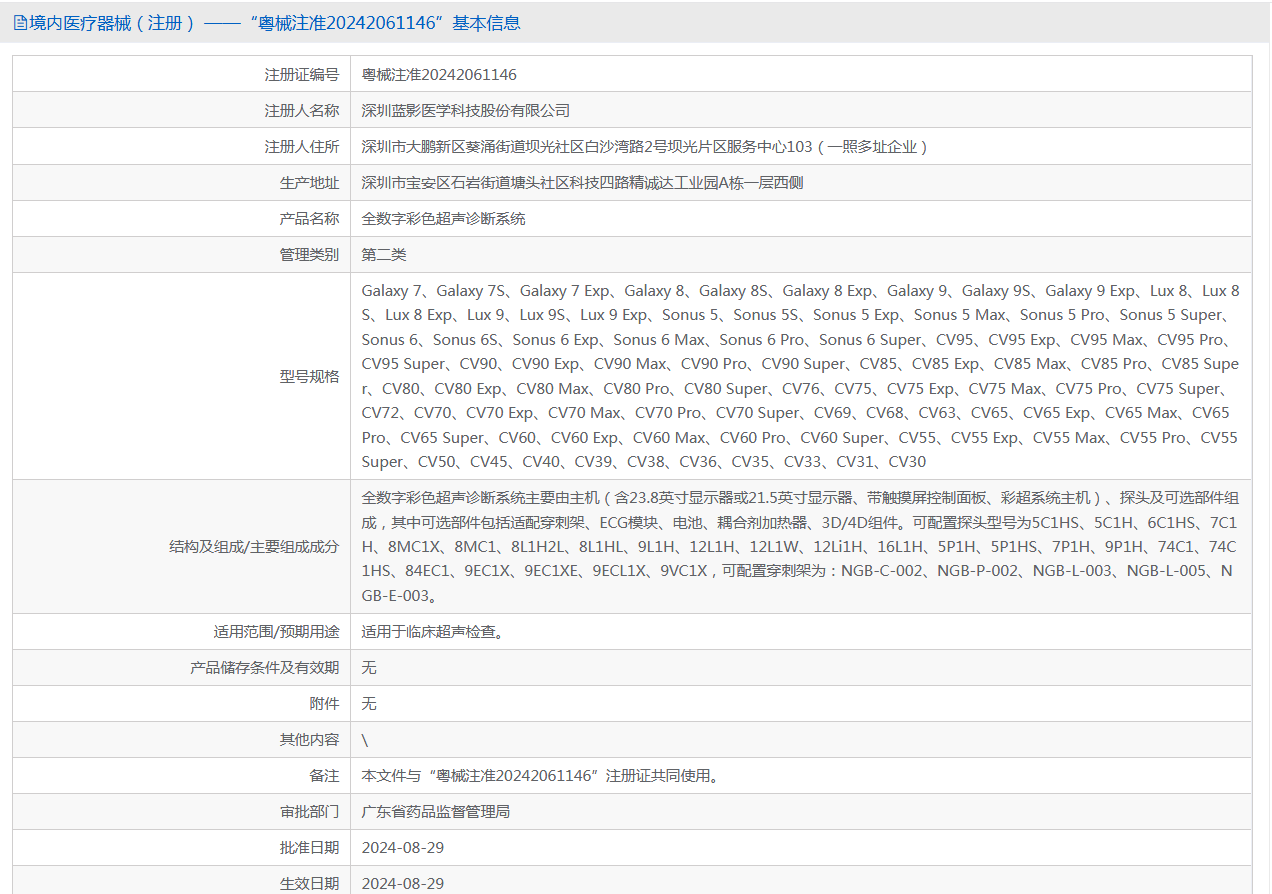Select the approving department '广东省药品监督管理局'
The height and width of the screenshot is (894, 1272).
[436, 811]
